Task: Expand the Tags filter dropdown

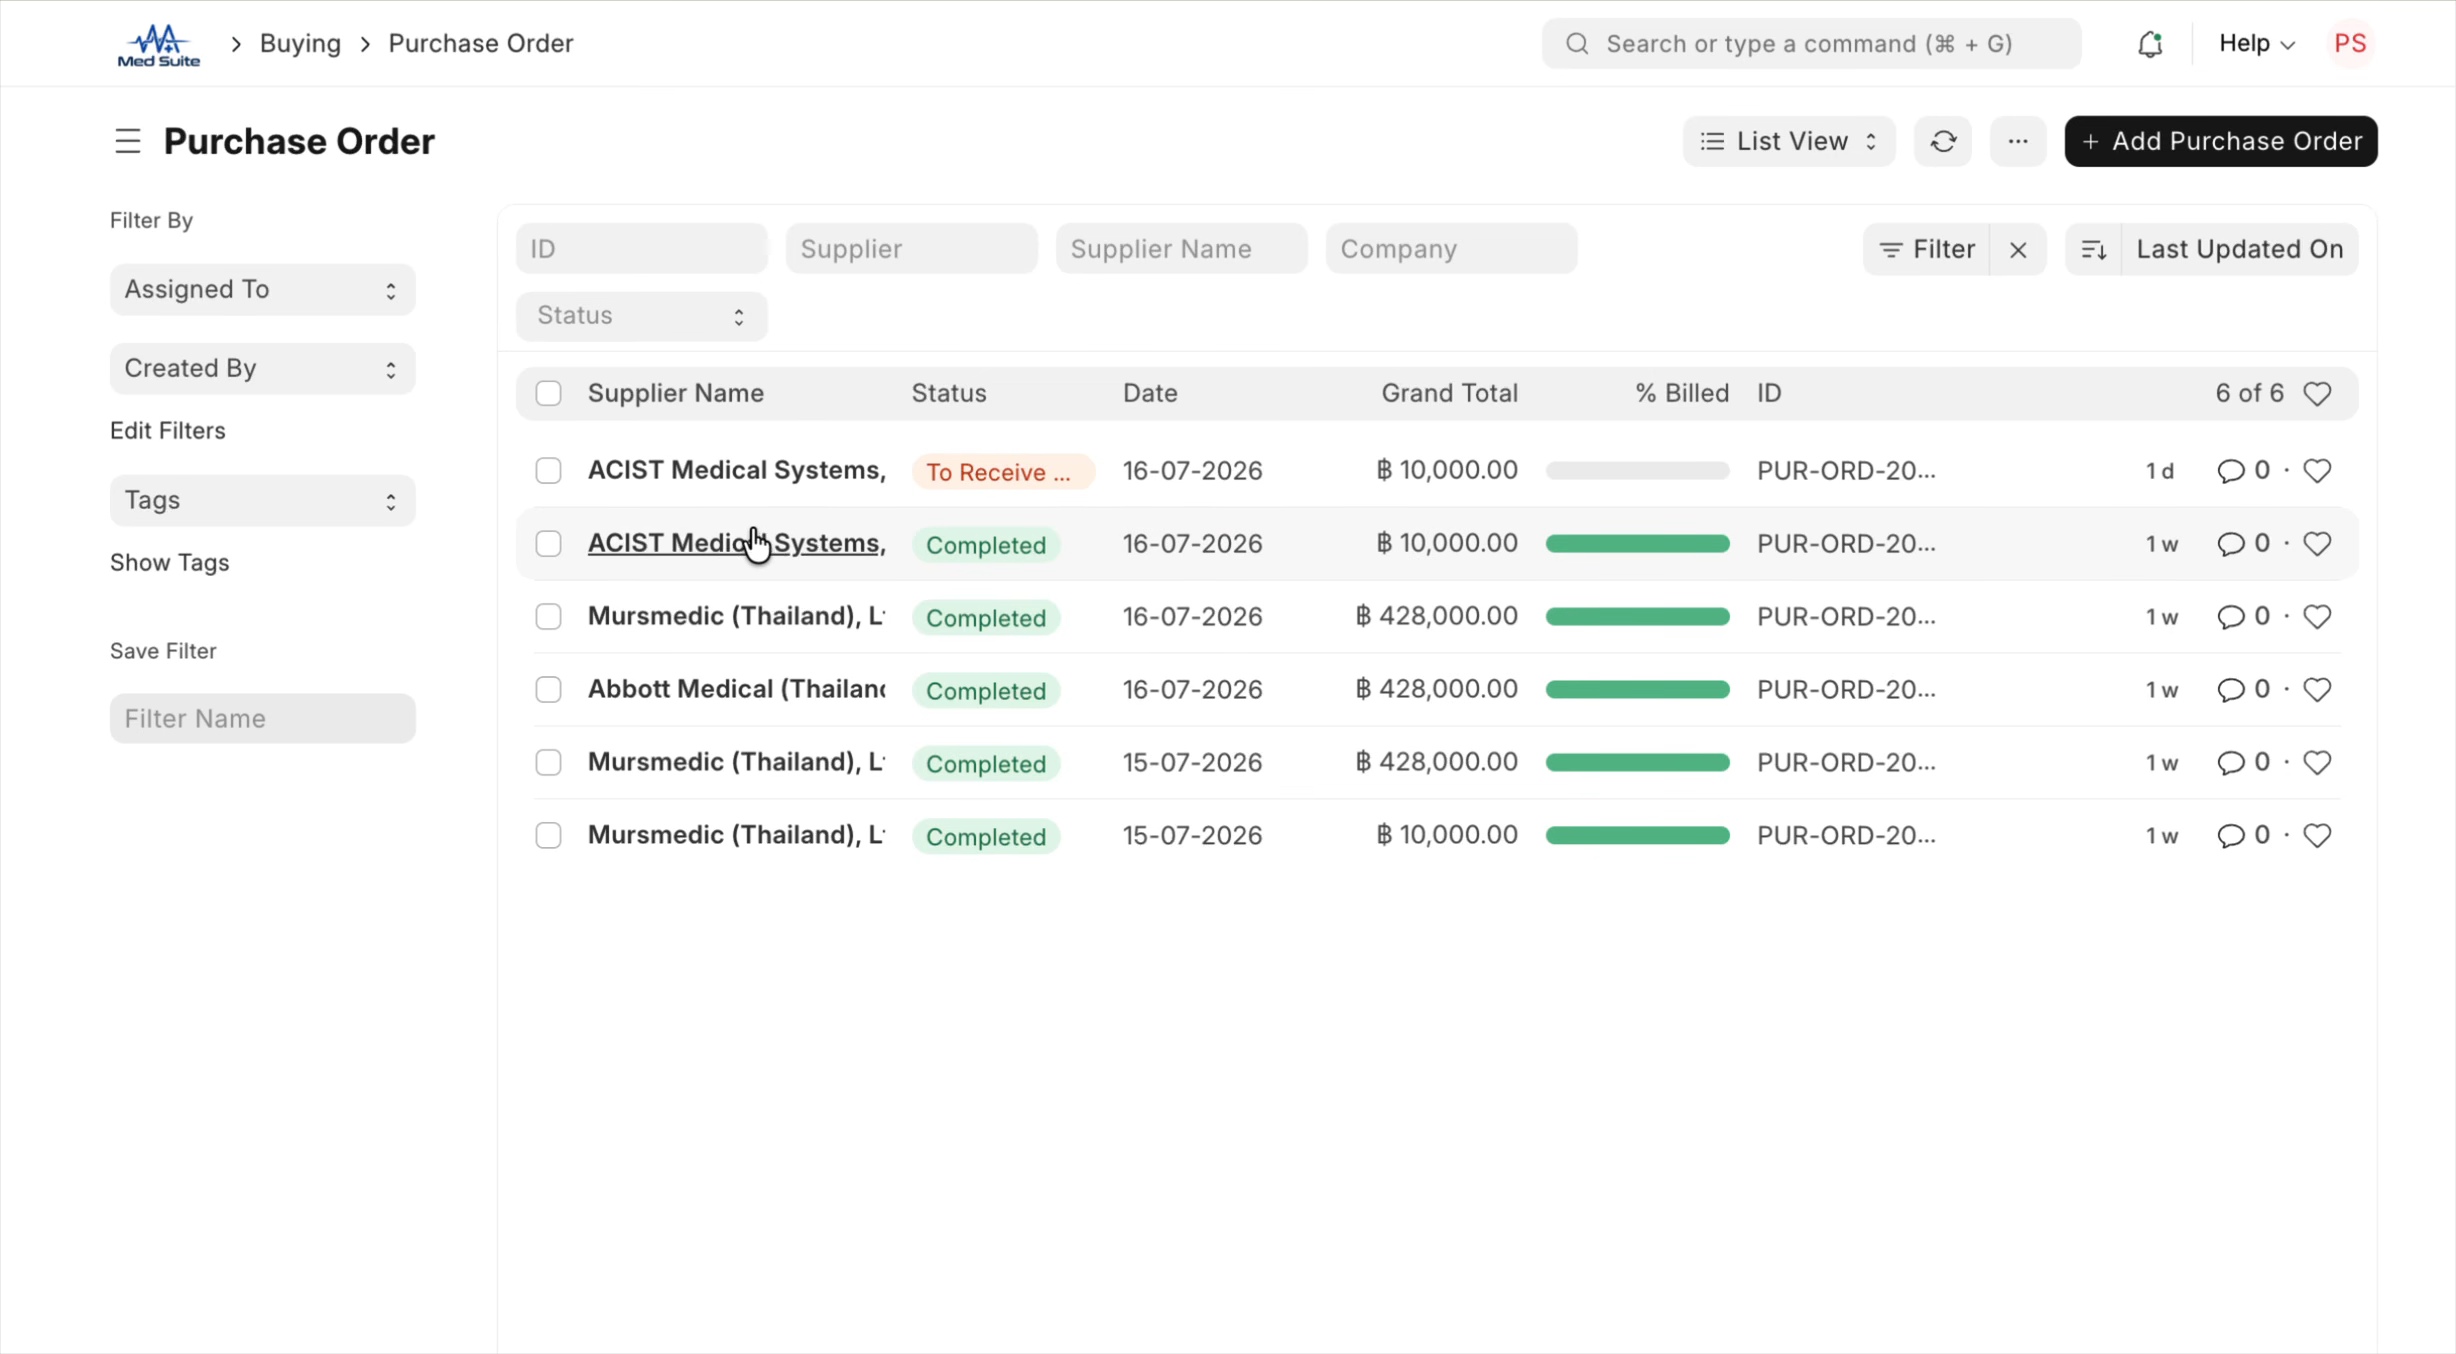Action: tap(262, 501)
